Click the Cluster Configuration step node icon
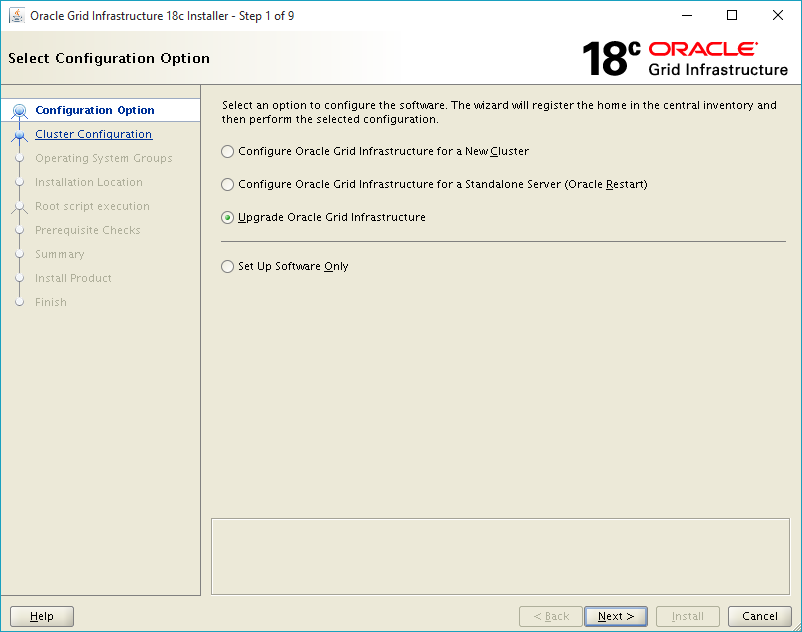This screenshot has width=802, height=632. point(19,135)
